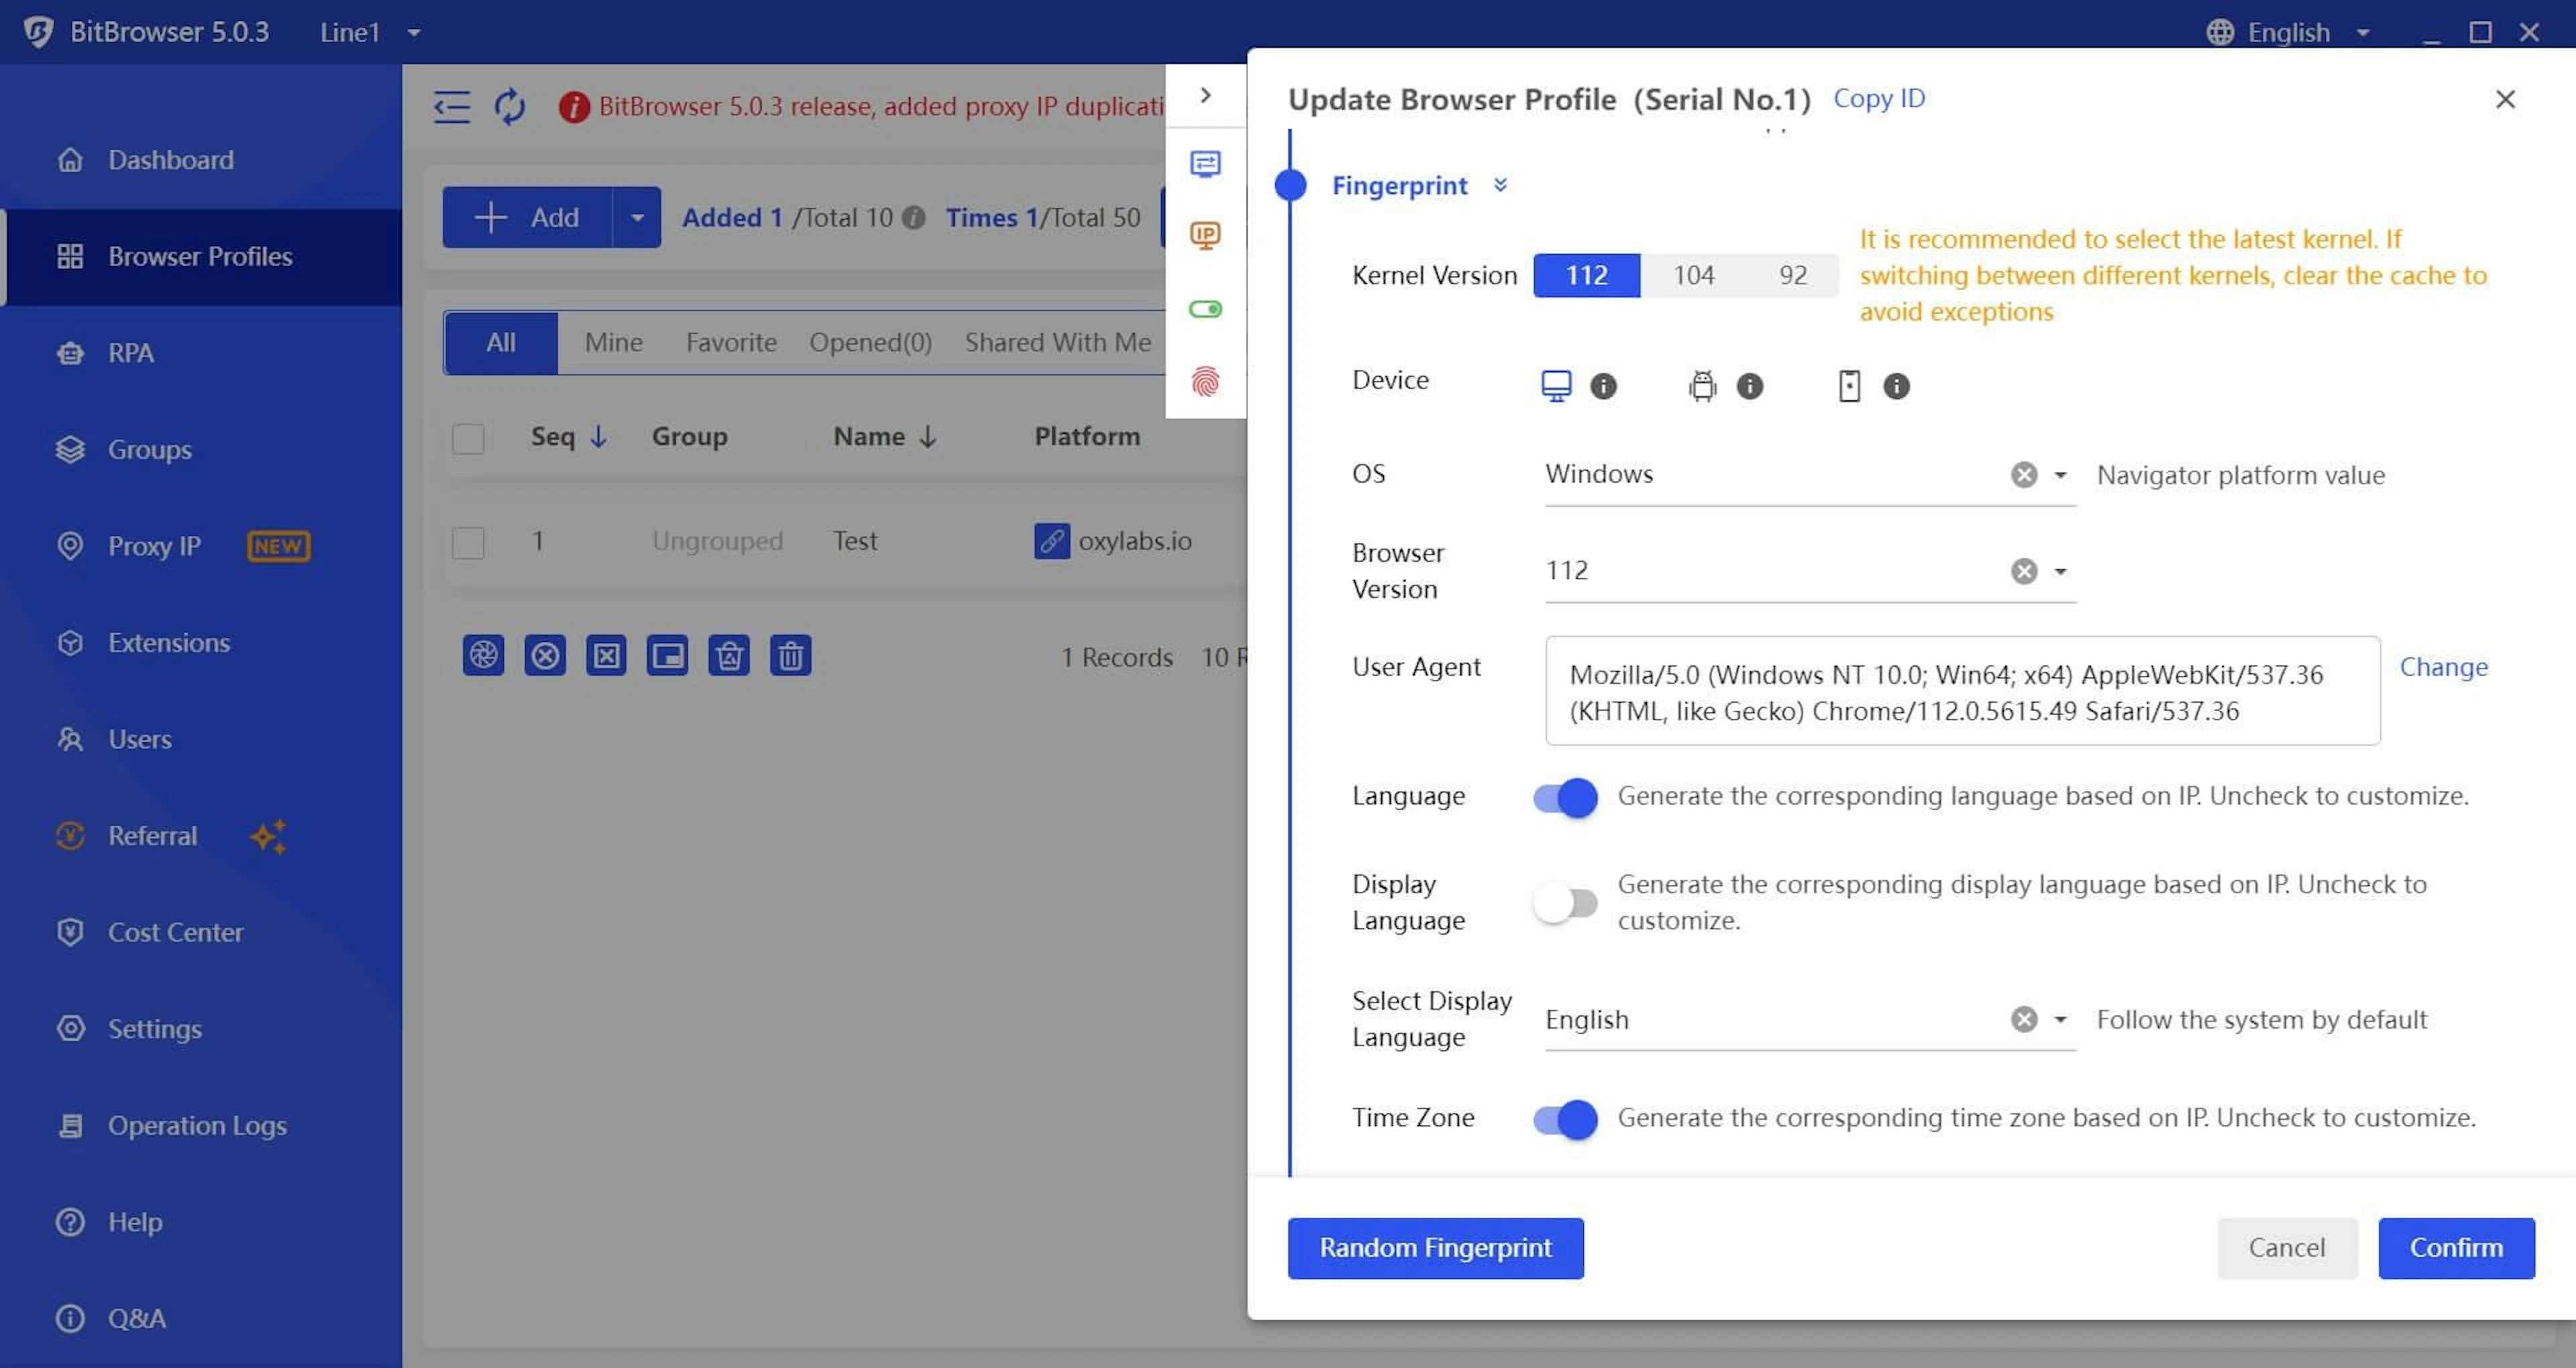Click the refresh icon in the top bar

tap(510, 106)
